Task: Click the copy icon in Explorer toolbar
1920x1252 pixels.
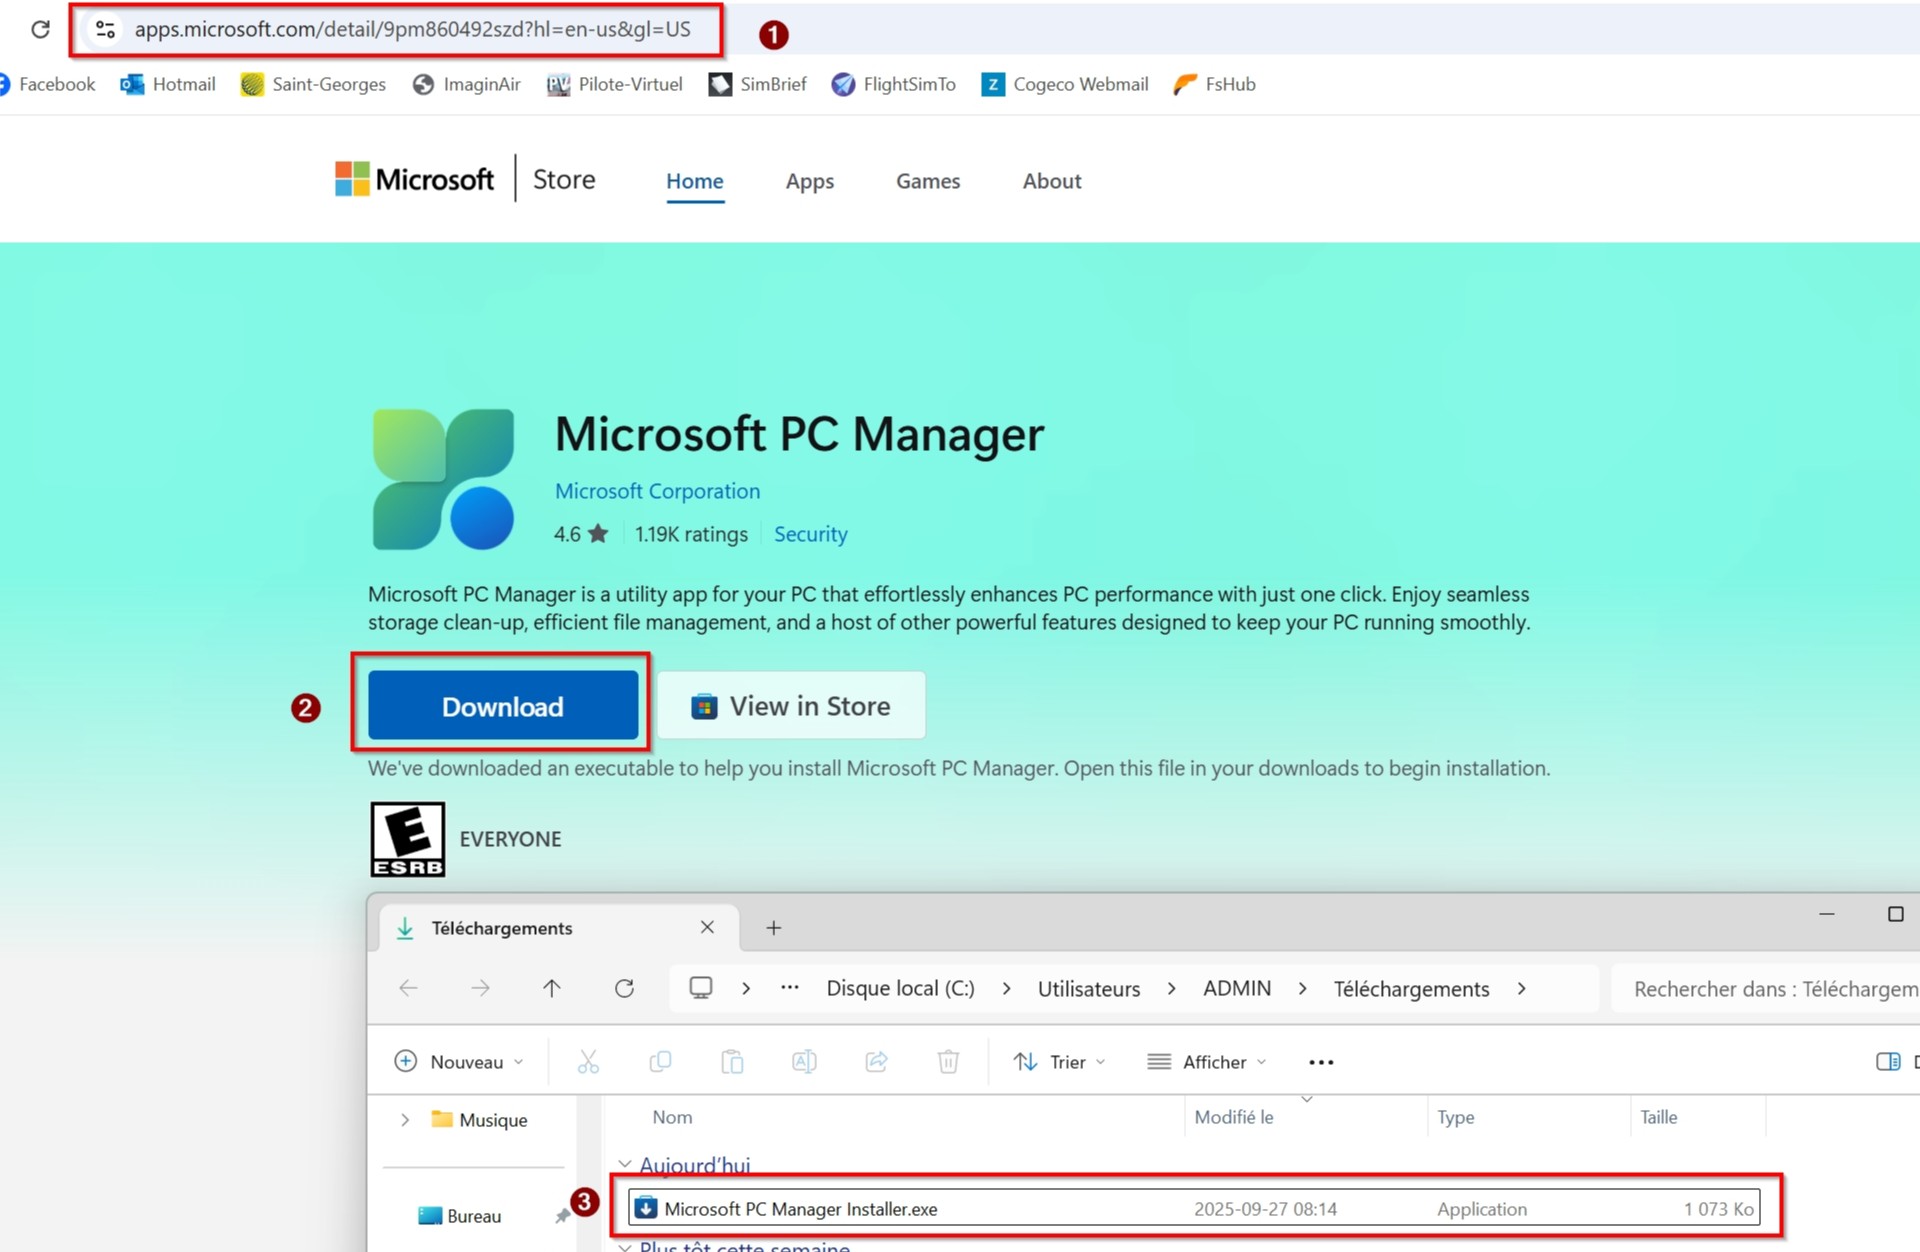Action: coord(660,1062)
